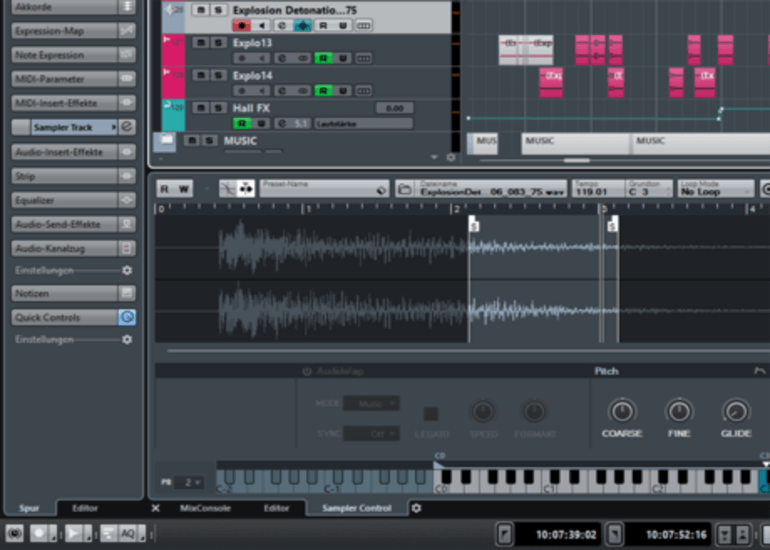The height and width of the screenshot is (550, 770).
Task: Open Quick Controls section icon
Action: 127,317
